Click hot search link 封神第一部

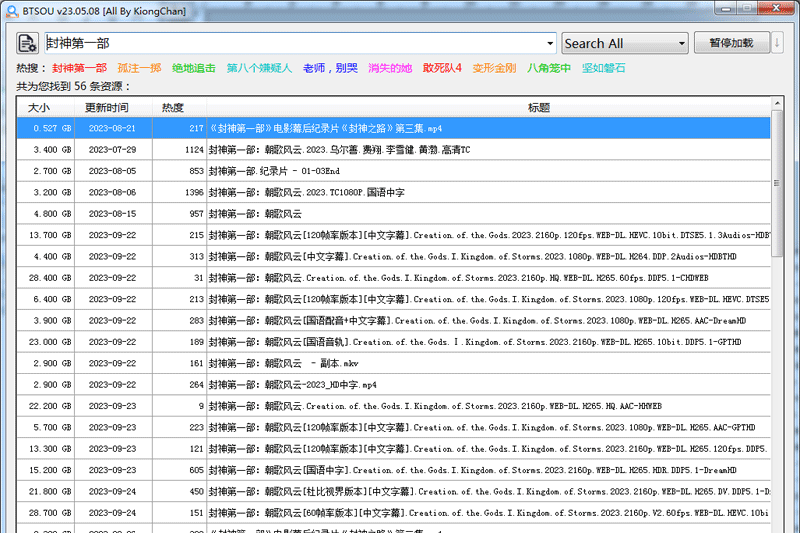pos(80,68)
